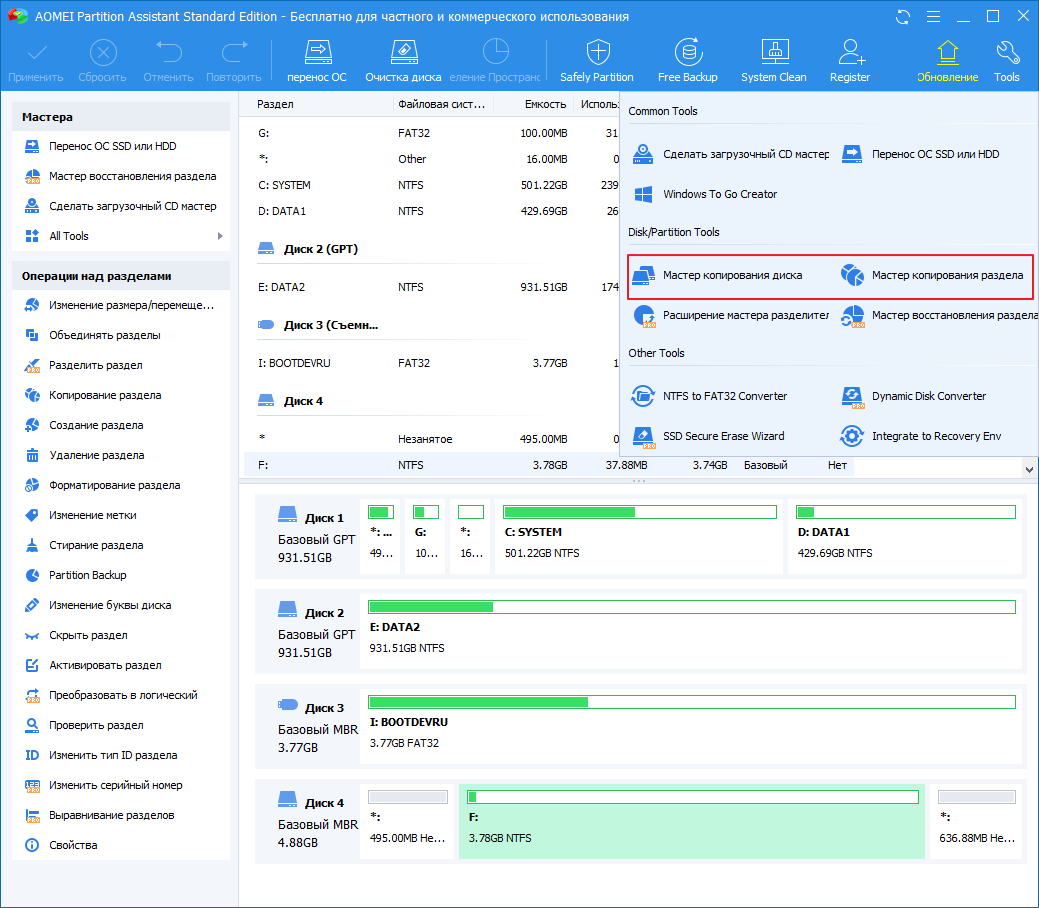1039x908 pixels.
Task: Open System Clean from toolbar
Action: pos(773,62)
